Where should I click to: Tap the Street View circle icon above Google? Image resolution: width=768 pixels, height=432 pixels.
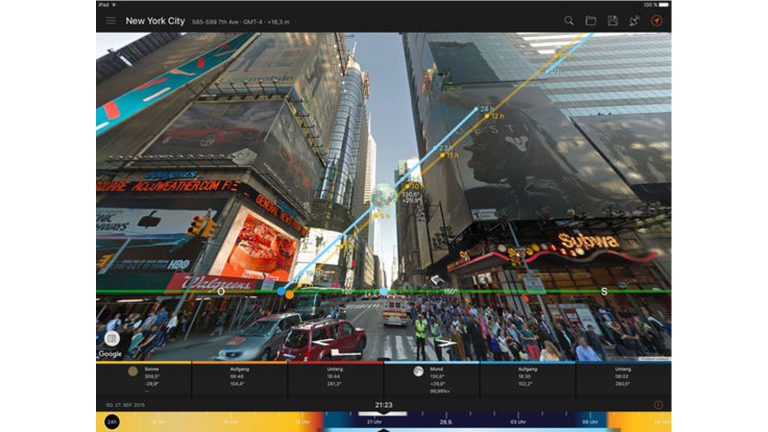[x=111, y=339]
